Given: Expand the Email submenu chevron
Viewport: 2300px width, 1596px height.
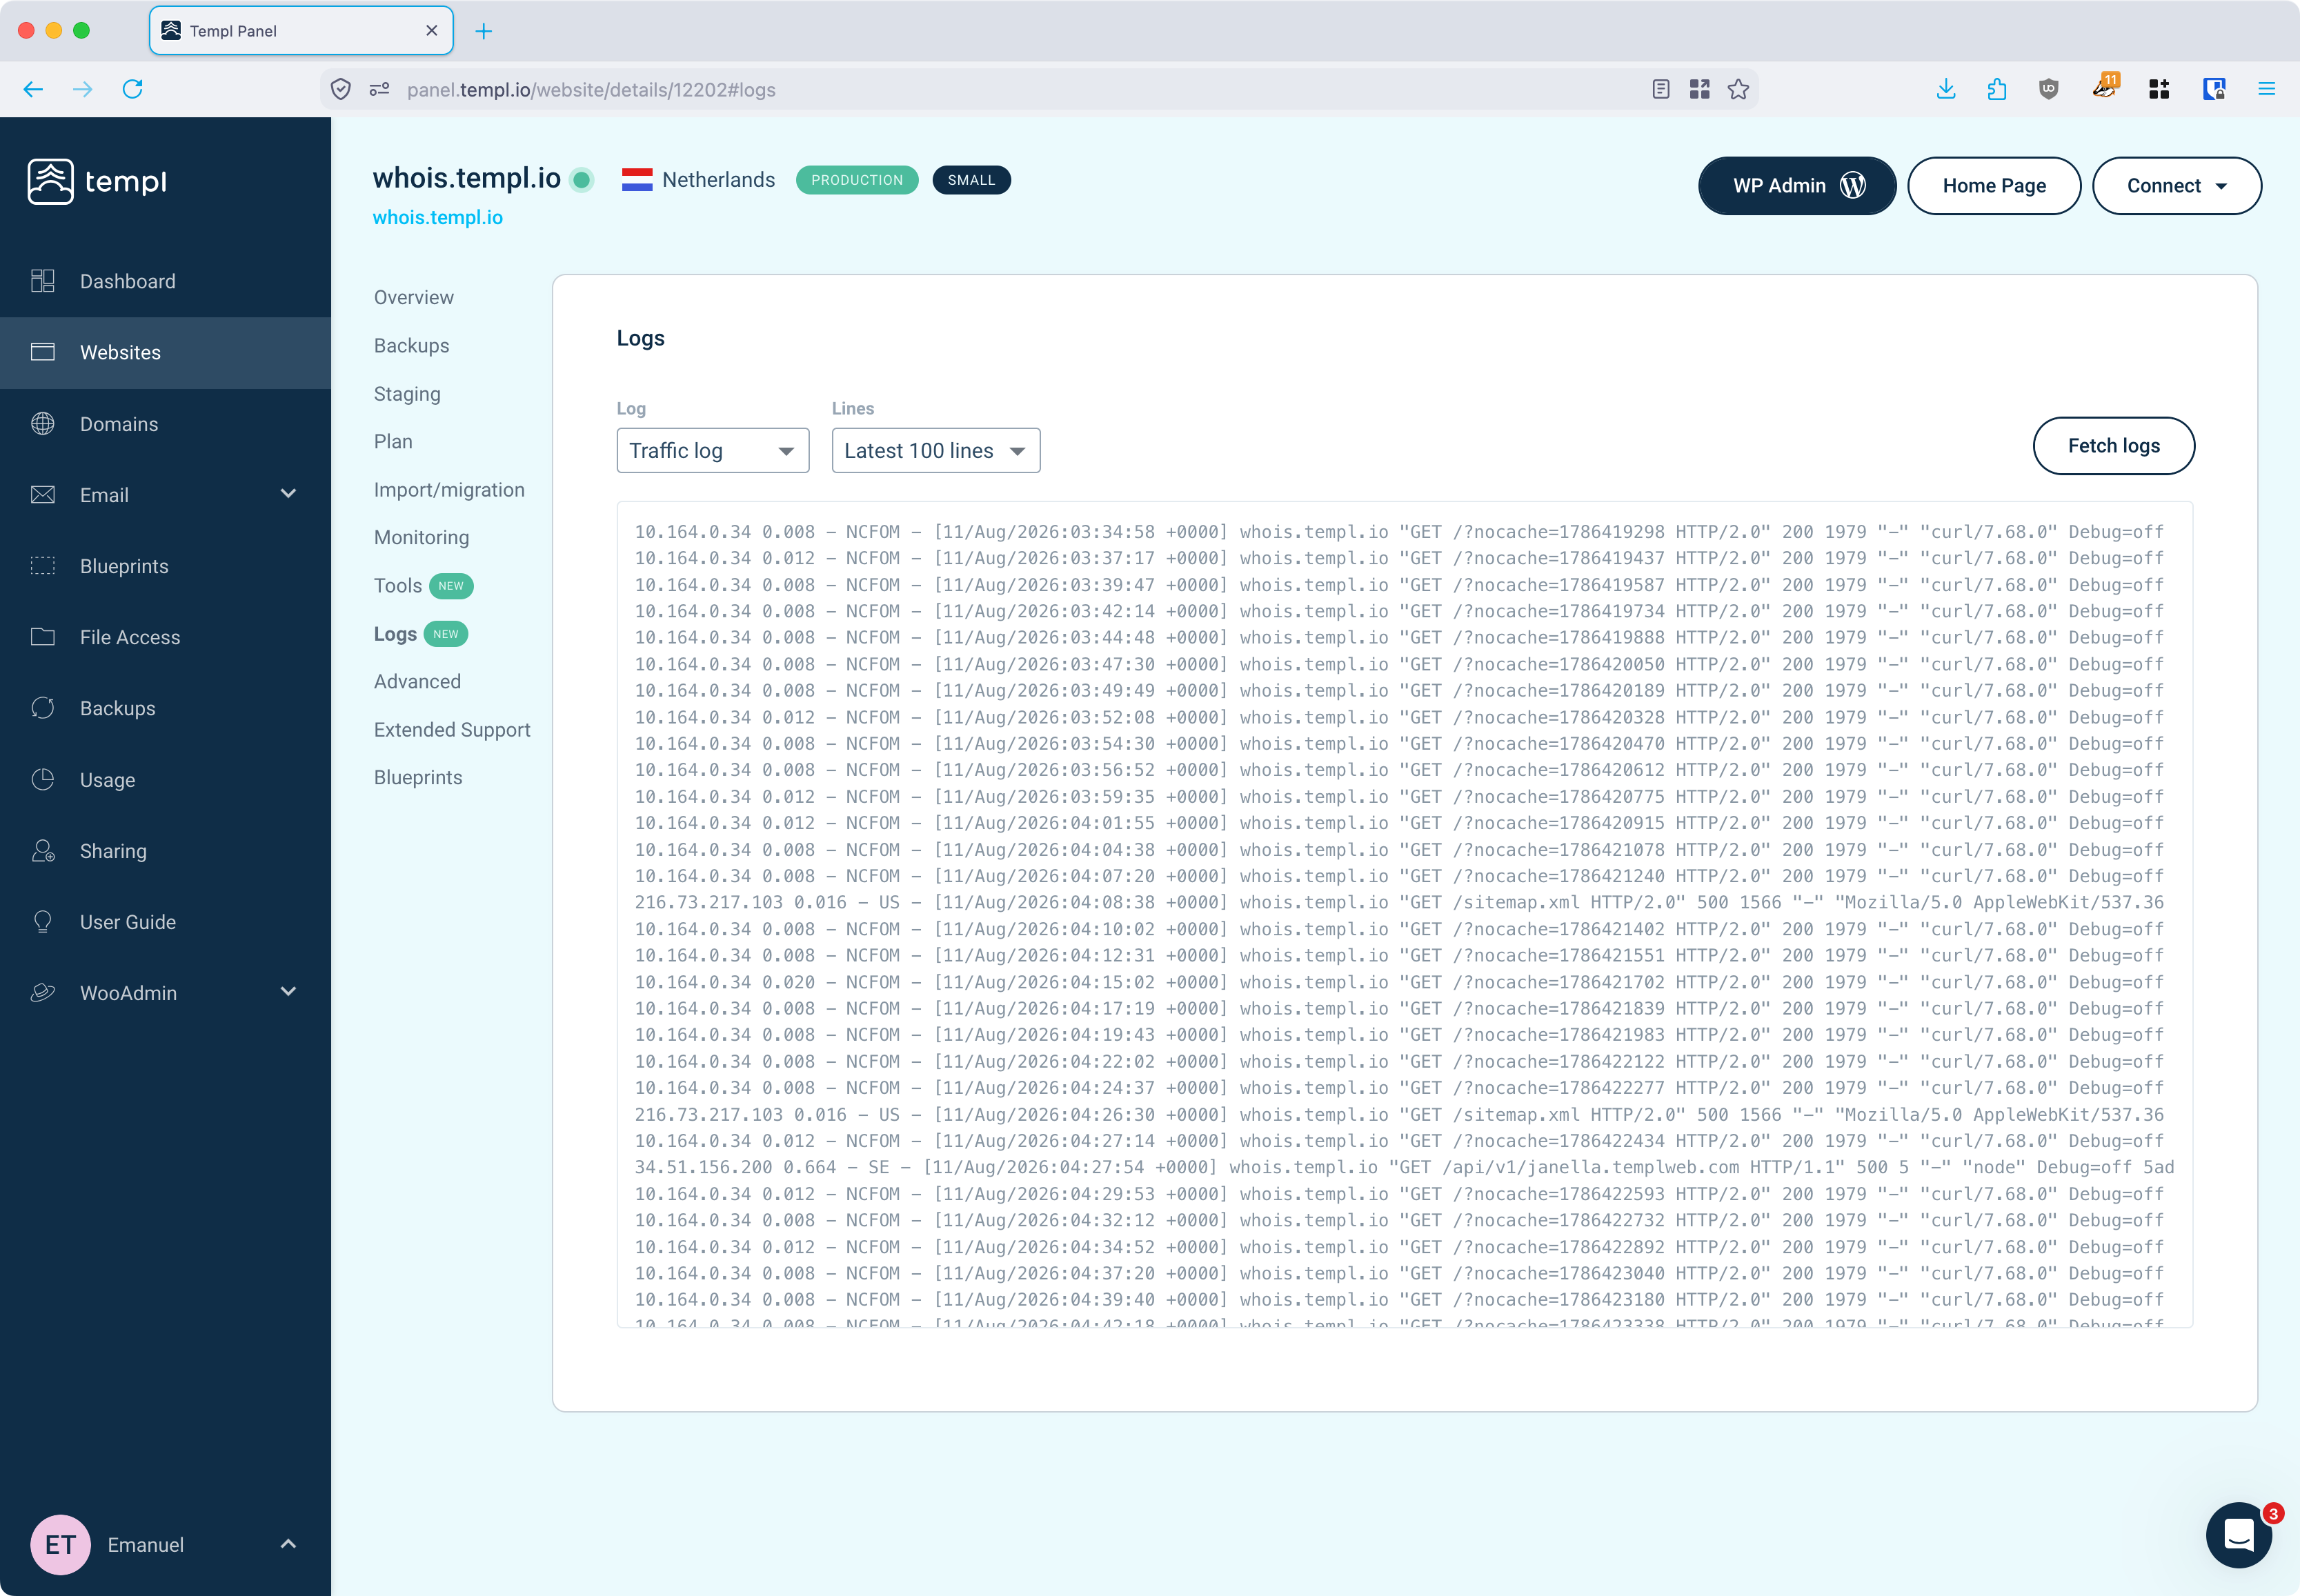Looking at the screenshot, I should (288, 493).
